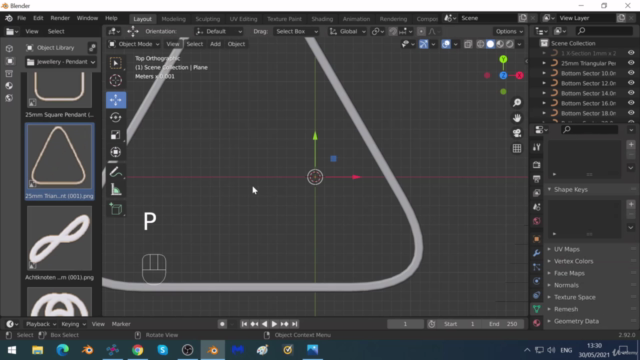640x360 pixels.
Task: Select the Annotate tool
Action: pos(116,173)
